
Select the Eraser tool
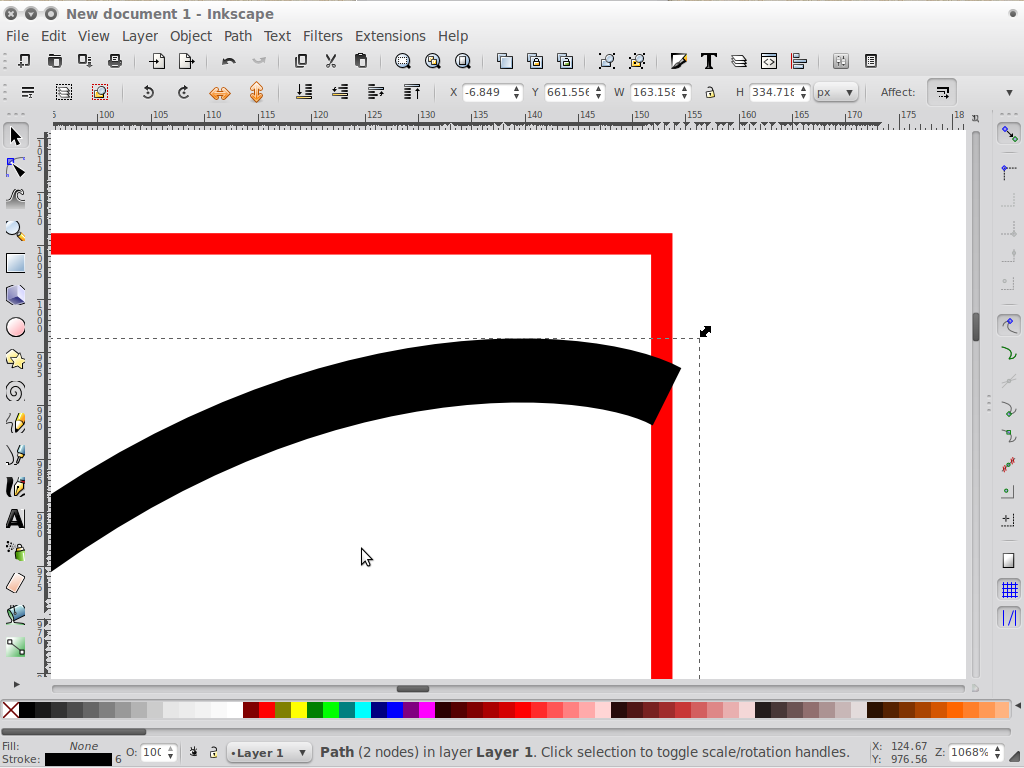(15, 583)
